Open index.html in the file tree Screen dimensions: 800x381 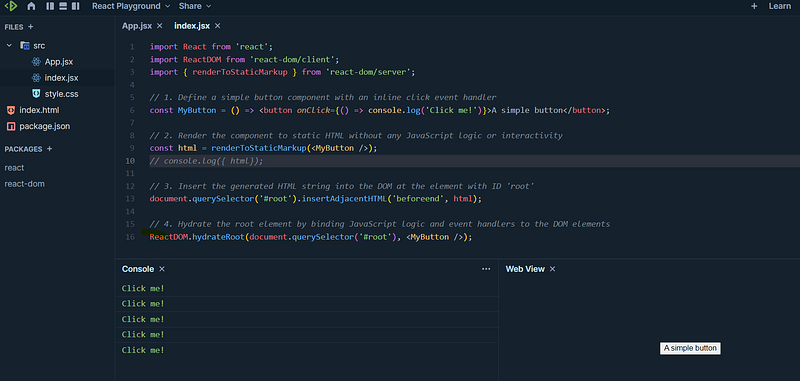tap(40, 110)
